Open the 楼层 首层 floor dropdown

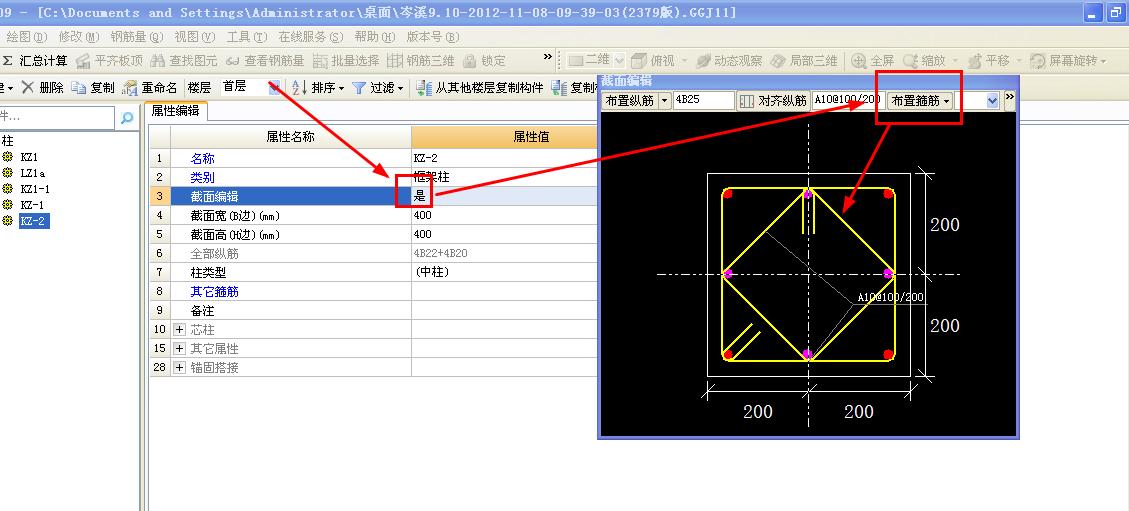coord(275,88)
